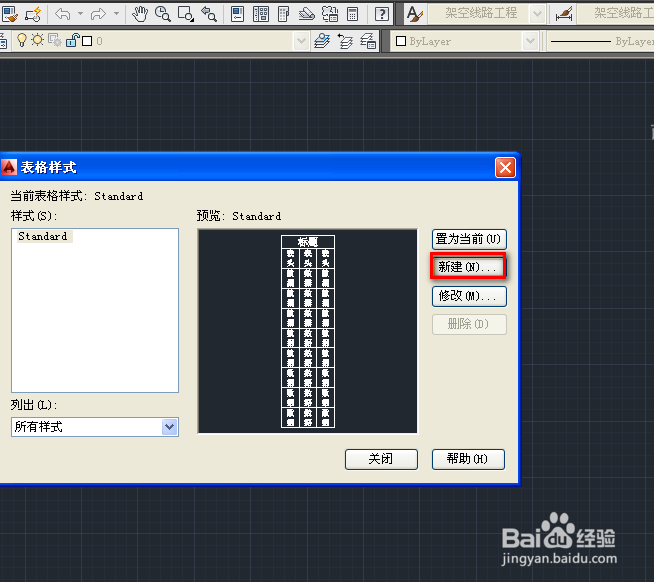The height and width of the screenshot is (582, 654).
Task: Select the Zoom Realtime tool
Action: 163,14
